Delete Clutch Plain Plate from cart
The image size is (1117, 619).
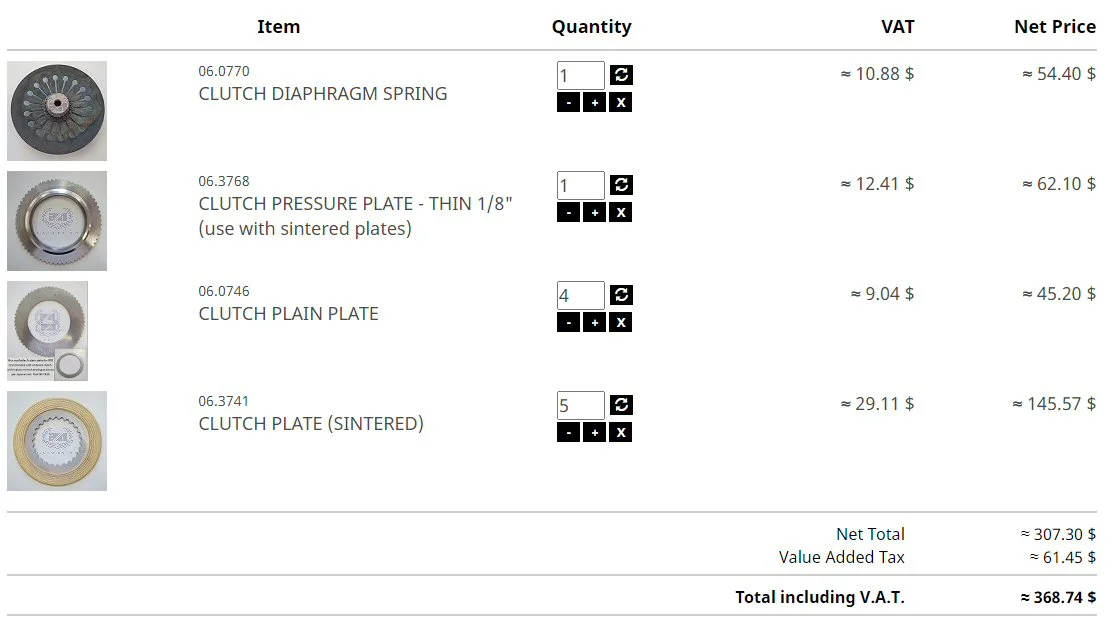(x=621, y=322)
